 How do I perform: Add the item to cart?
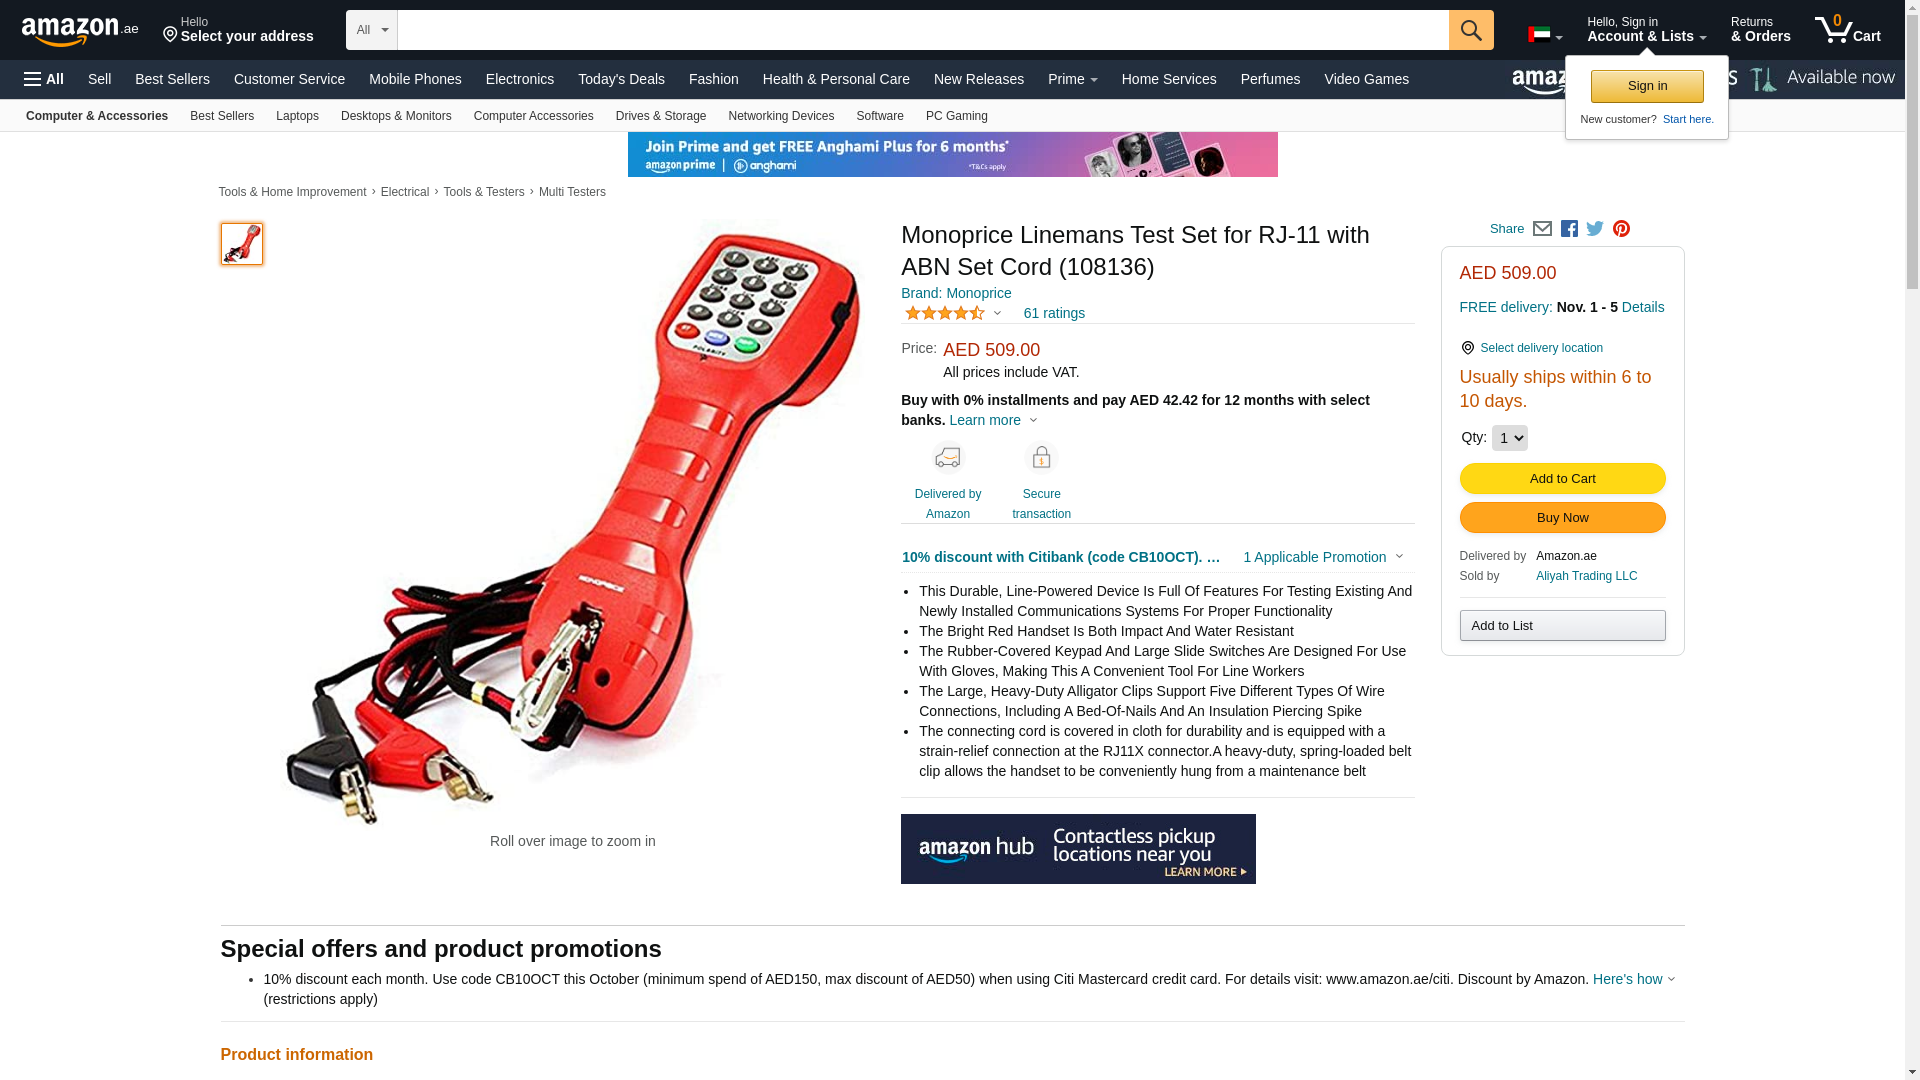pyautogui.click(x=1562, y=479)
